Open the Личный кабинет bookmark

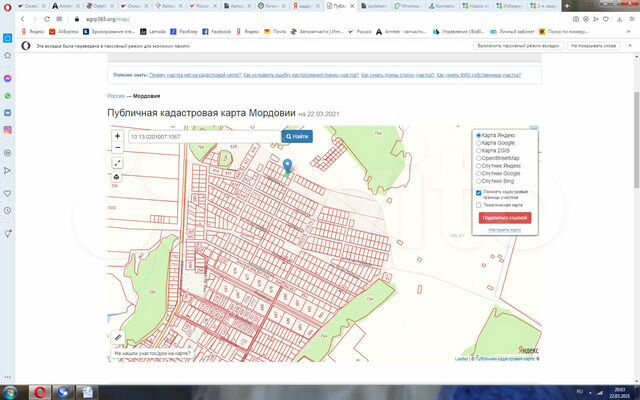point(512,31)
